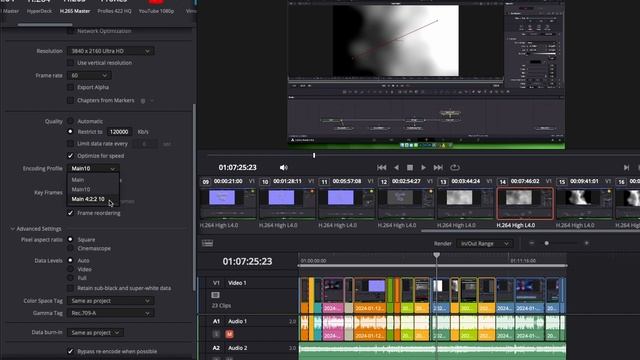Click the render settings vertical scrollbar

(x=194, y=198)
